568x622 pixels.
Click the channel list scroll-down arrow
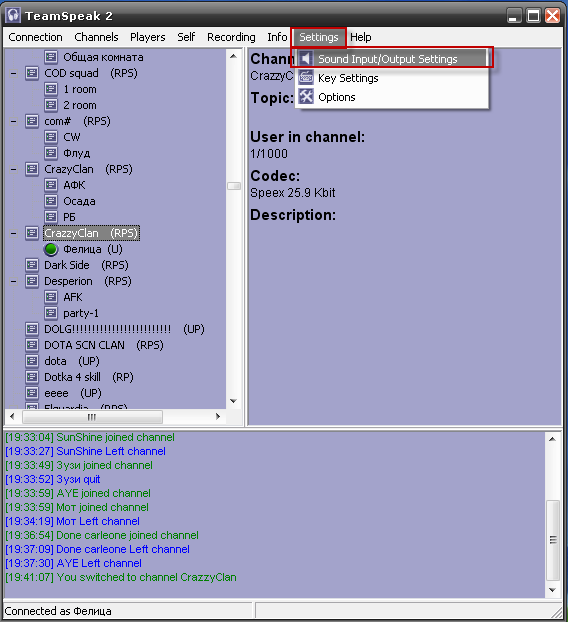coord(234,401)
